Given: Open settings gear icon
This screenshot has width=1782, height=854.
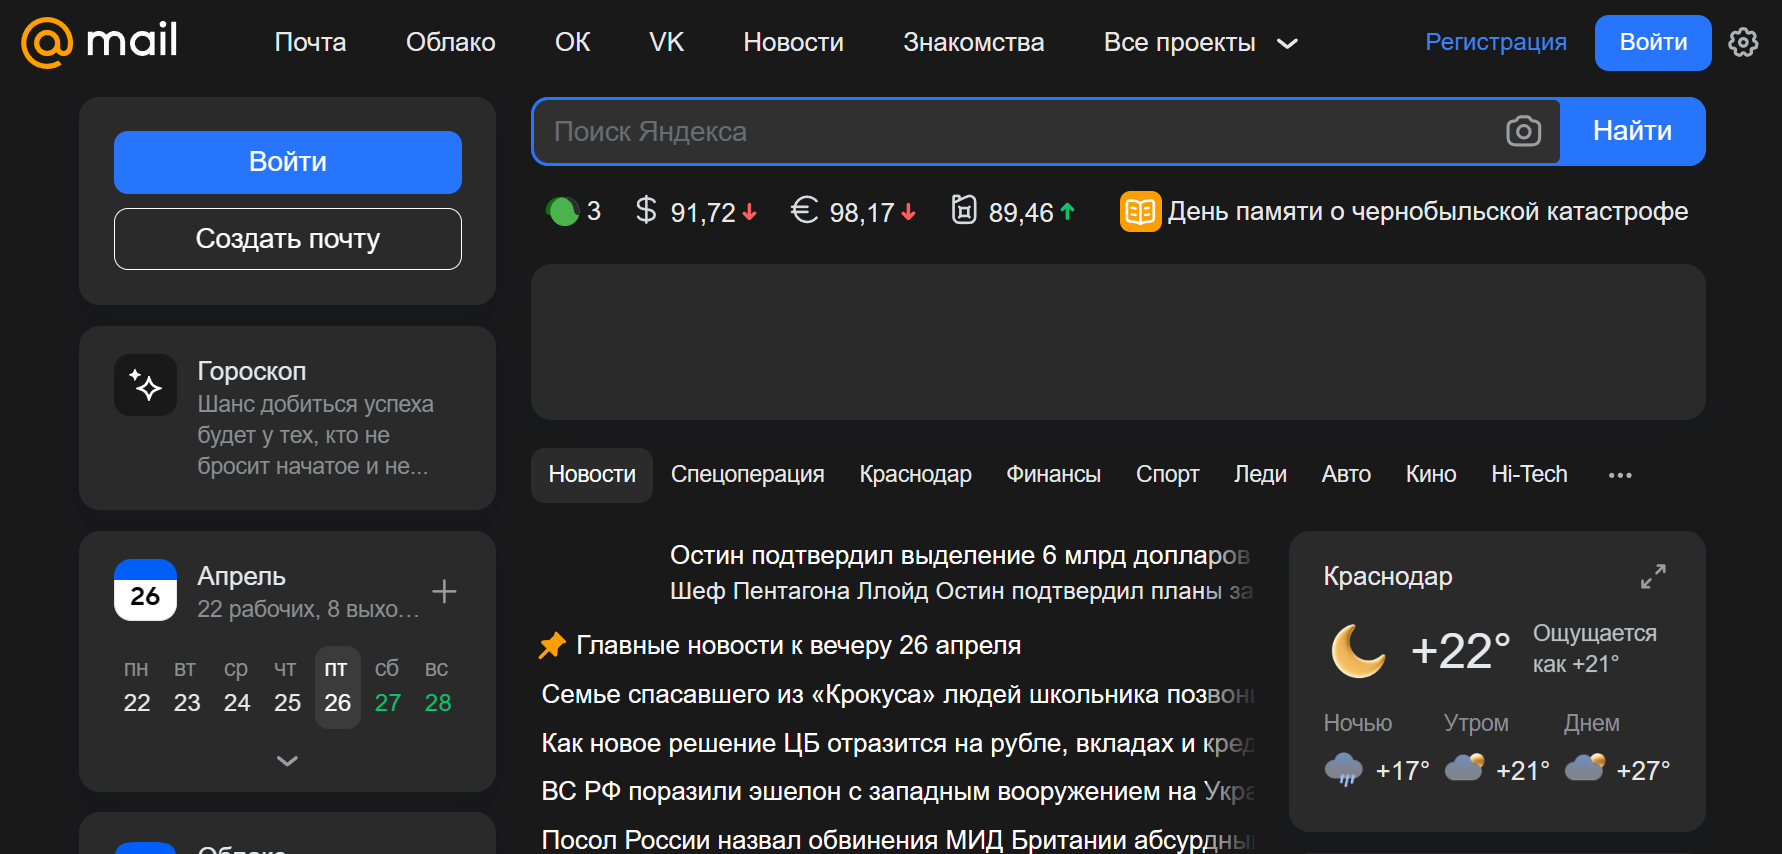Looking at the screenshot, I should (1743, 42).
